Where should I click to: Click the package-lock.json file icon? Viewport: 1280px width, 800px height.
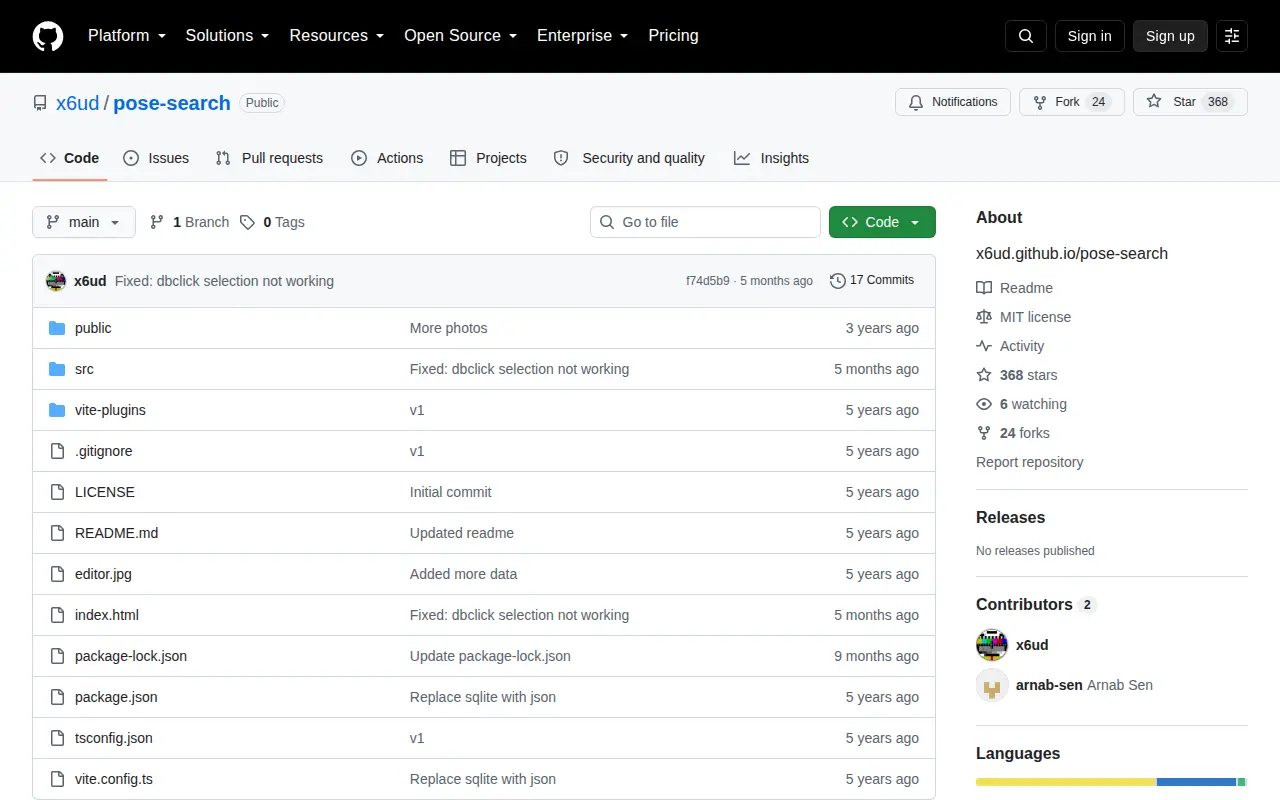pyautogui.click(x=57, y=656)
